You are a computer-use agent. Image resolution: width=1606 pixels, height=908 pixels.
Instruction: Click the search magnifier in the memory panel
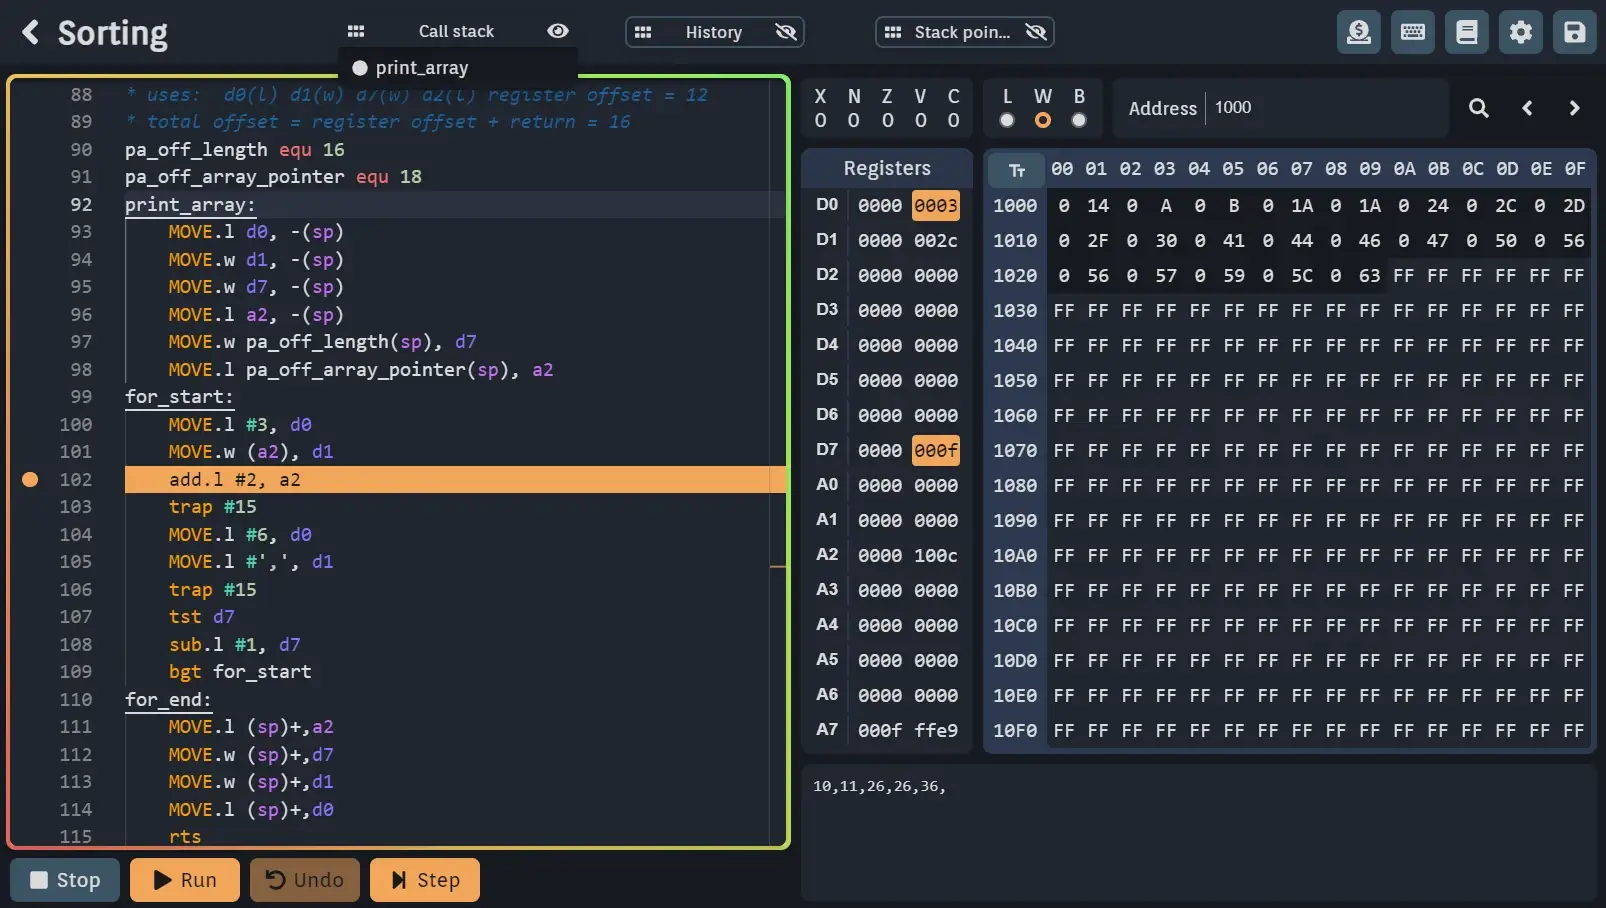point(1479,108)
